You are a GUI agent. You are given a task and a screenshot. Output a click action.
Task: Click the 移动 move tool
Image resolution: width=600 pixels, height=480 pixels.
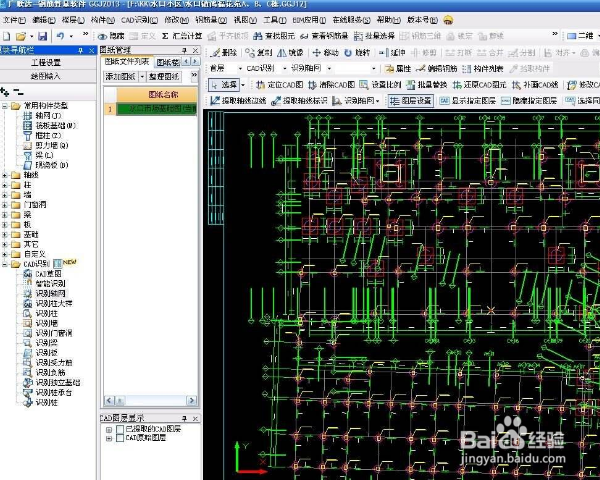[325, 52]
